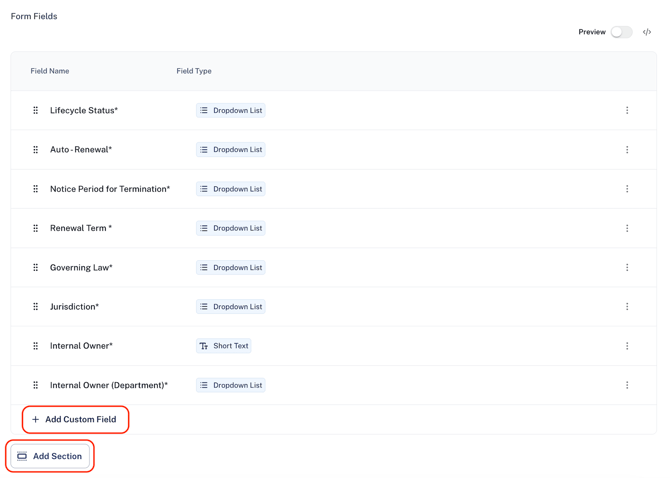The width and height of the screenshot is (670, 478).
Task: Click Add Custom Field button
Action: (75, 419)
